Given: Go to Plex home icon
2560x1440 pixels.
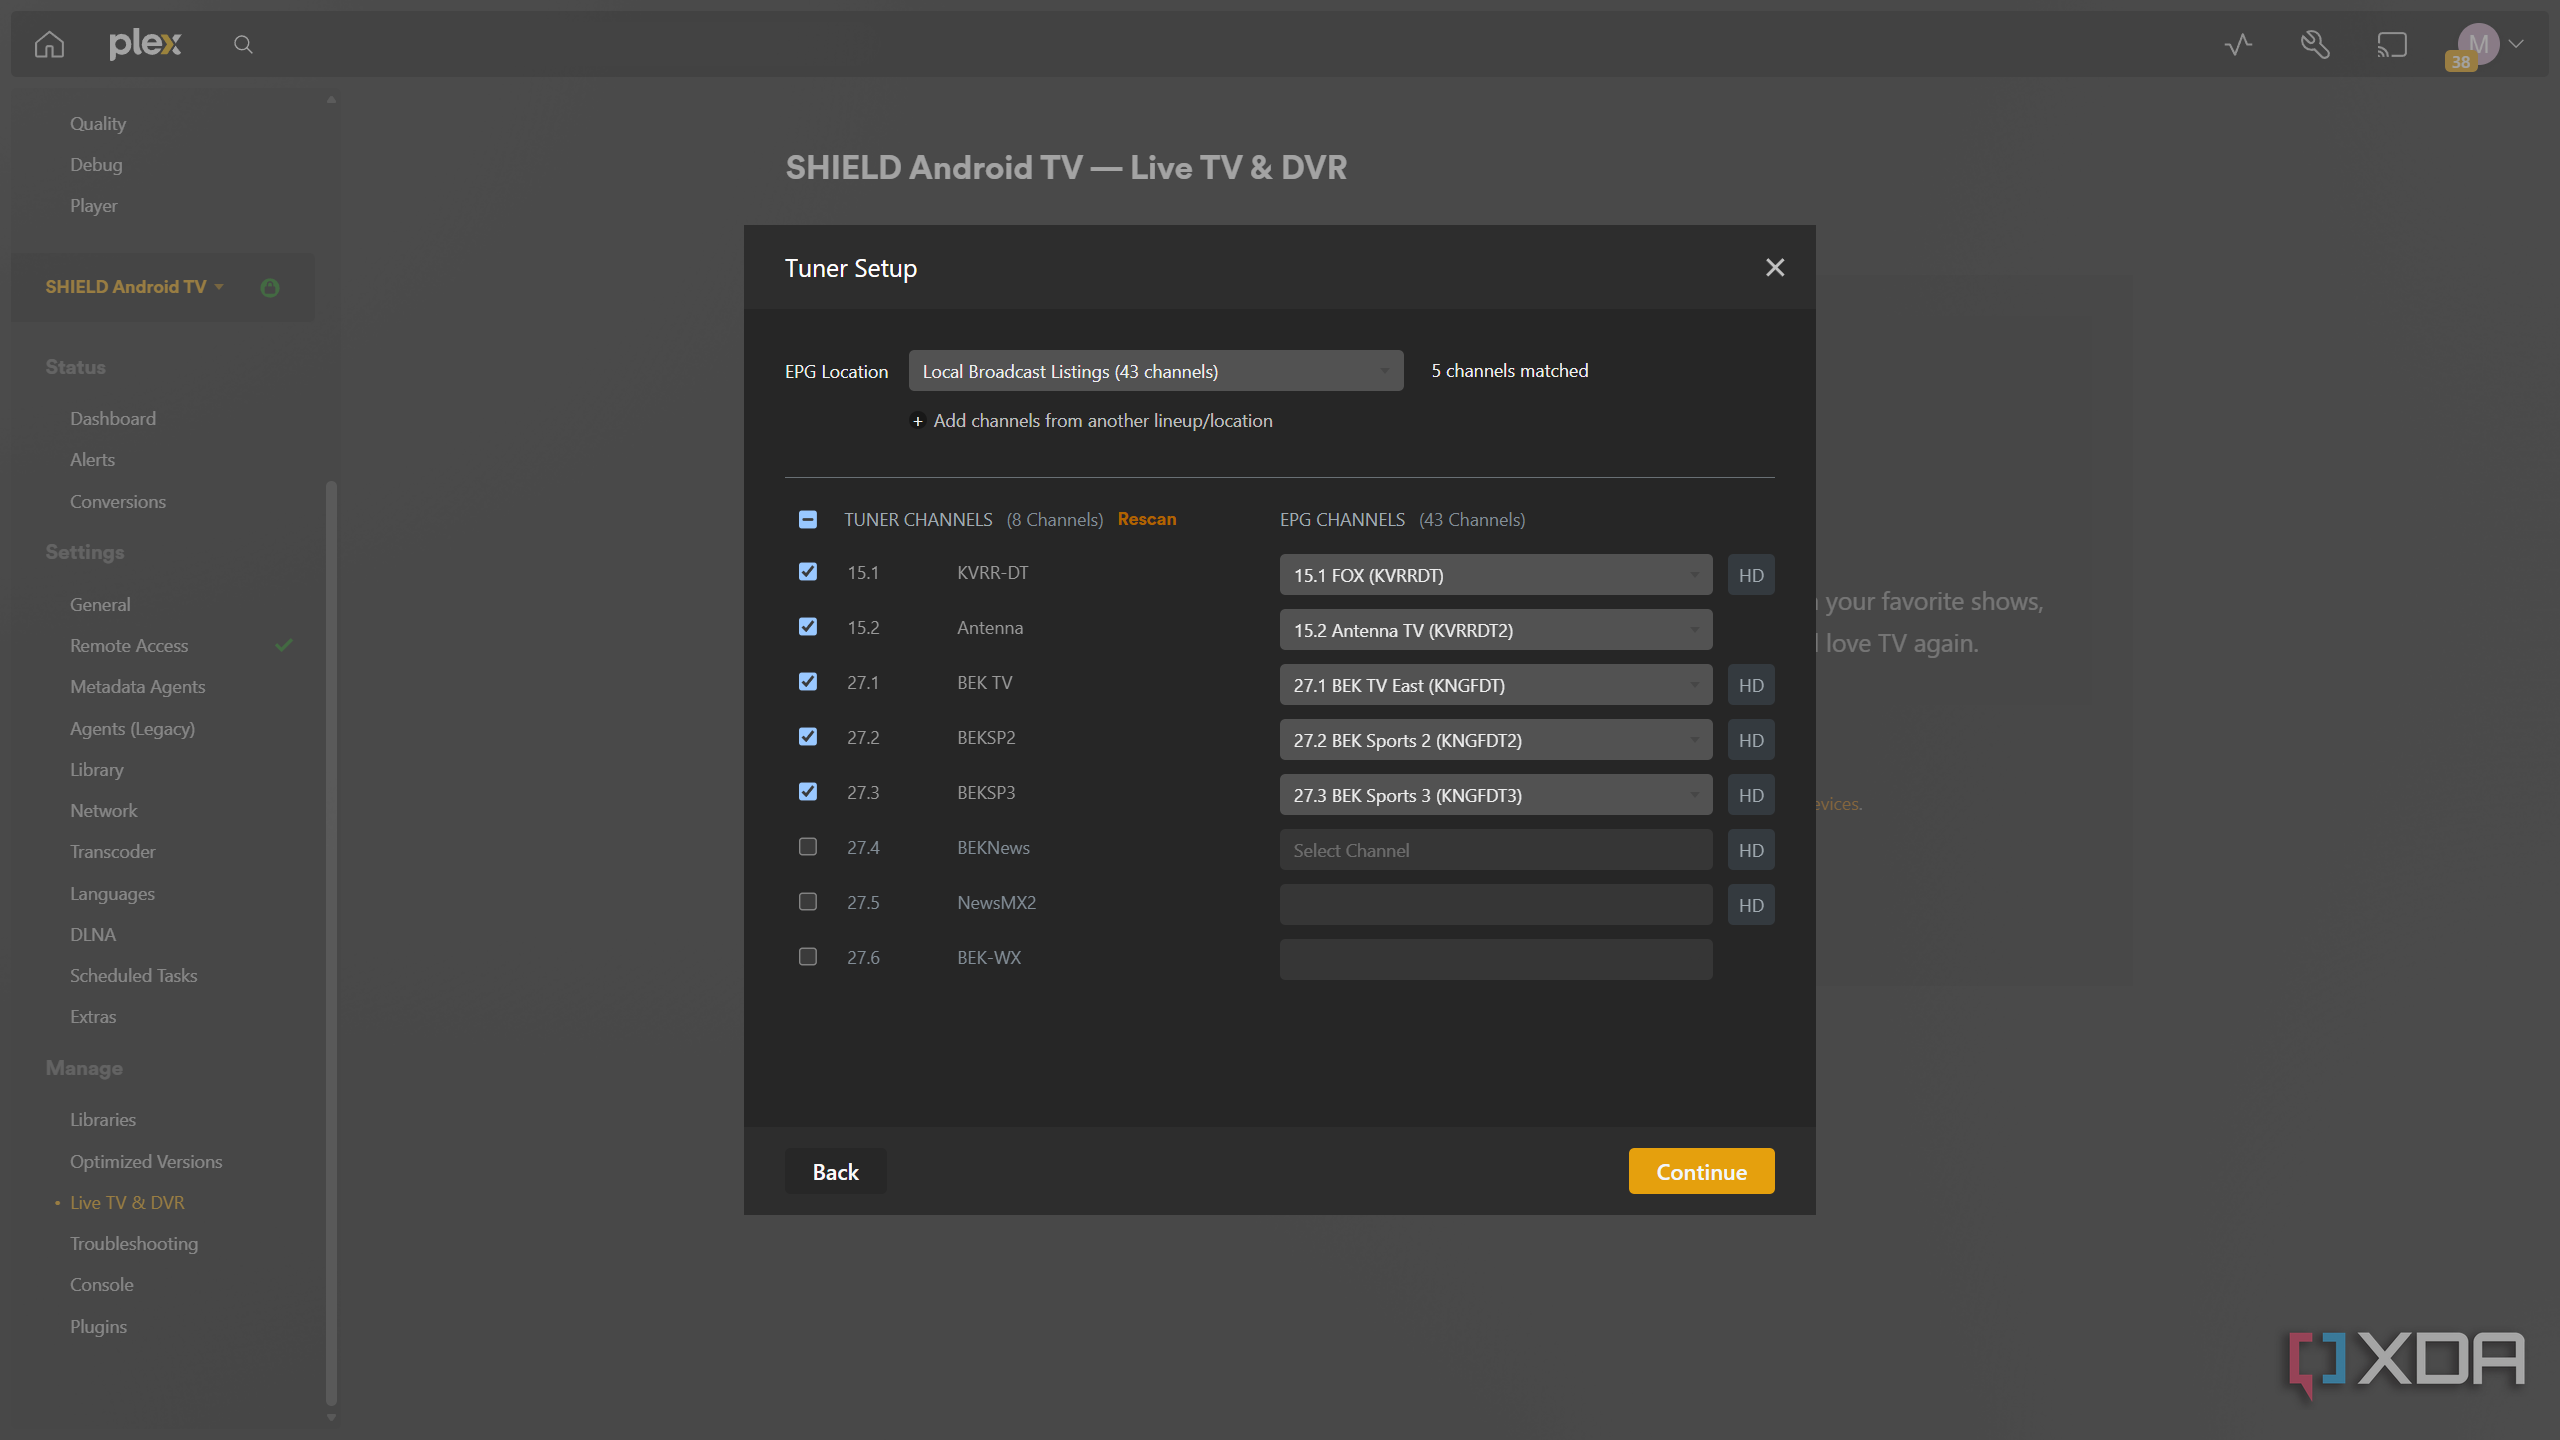Looking at the screenshot, I should (49, 44).
